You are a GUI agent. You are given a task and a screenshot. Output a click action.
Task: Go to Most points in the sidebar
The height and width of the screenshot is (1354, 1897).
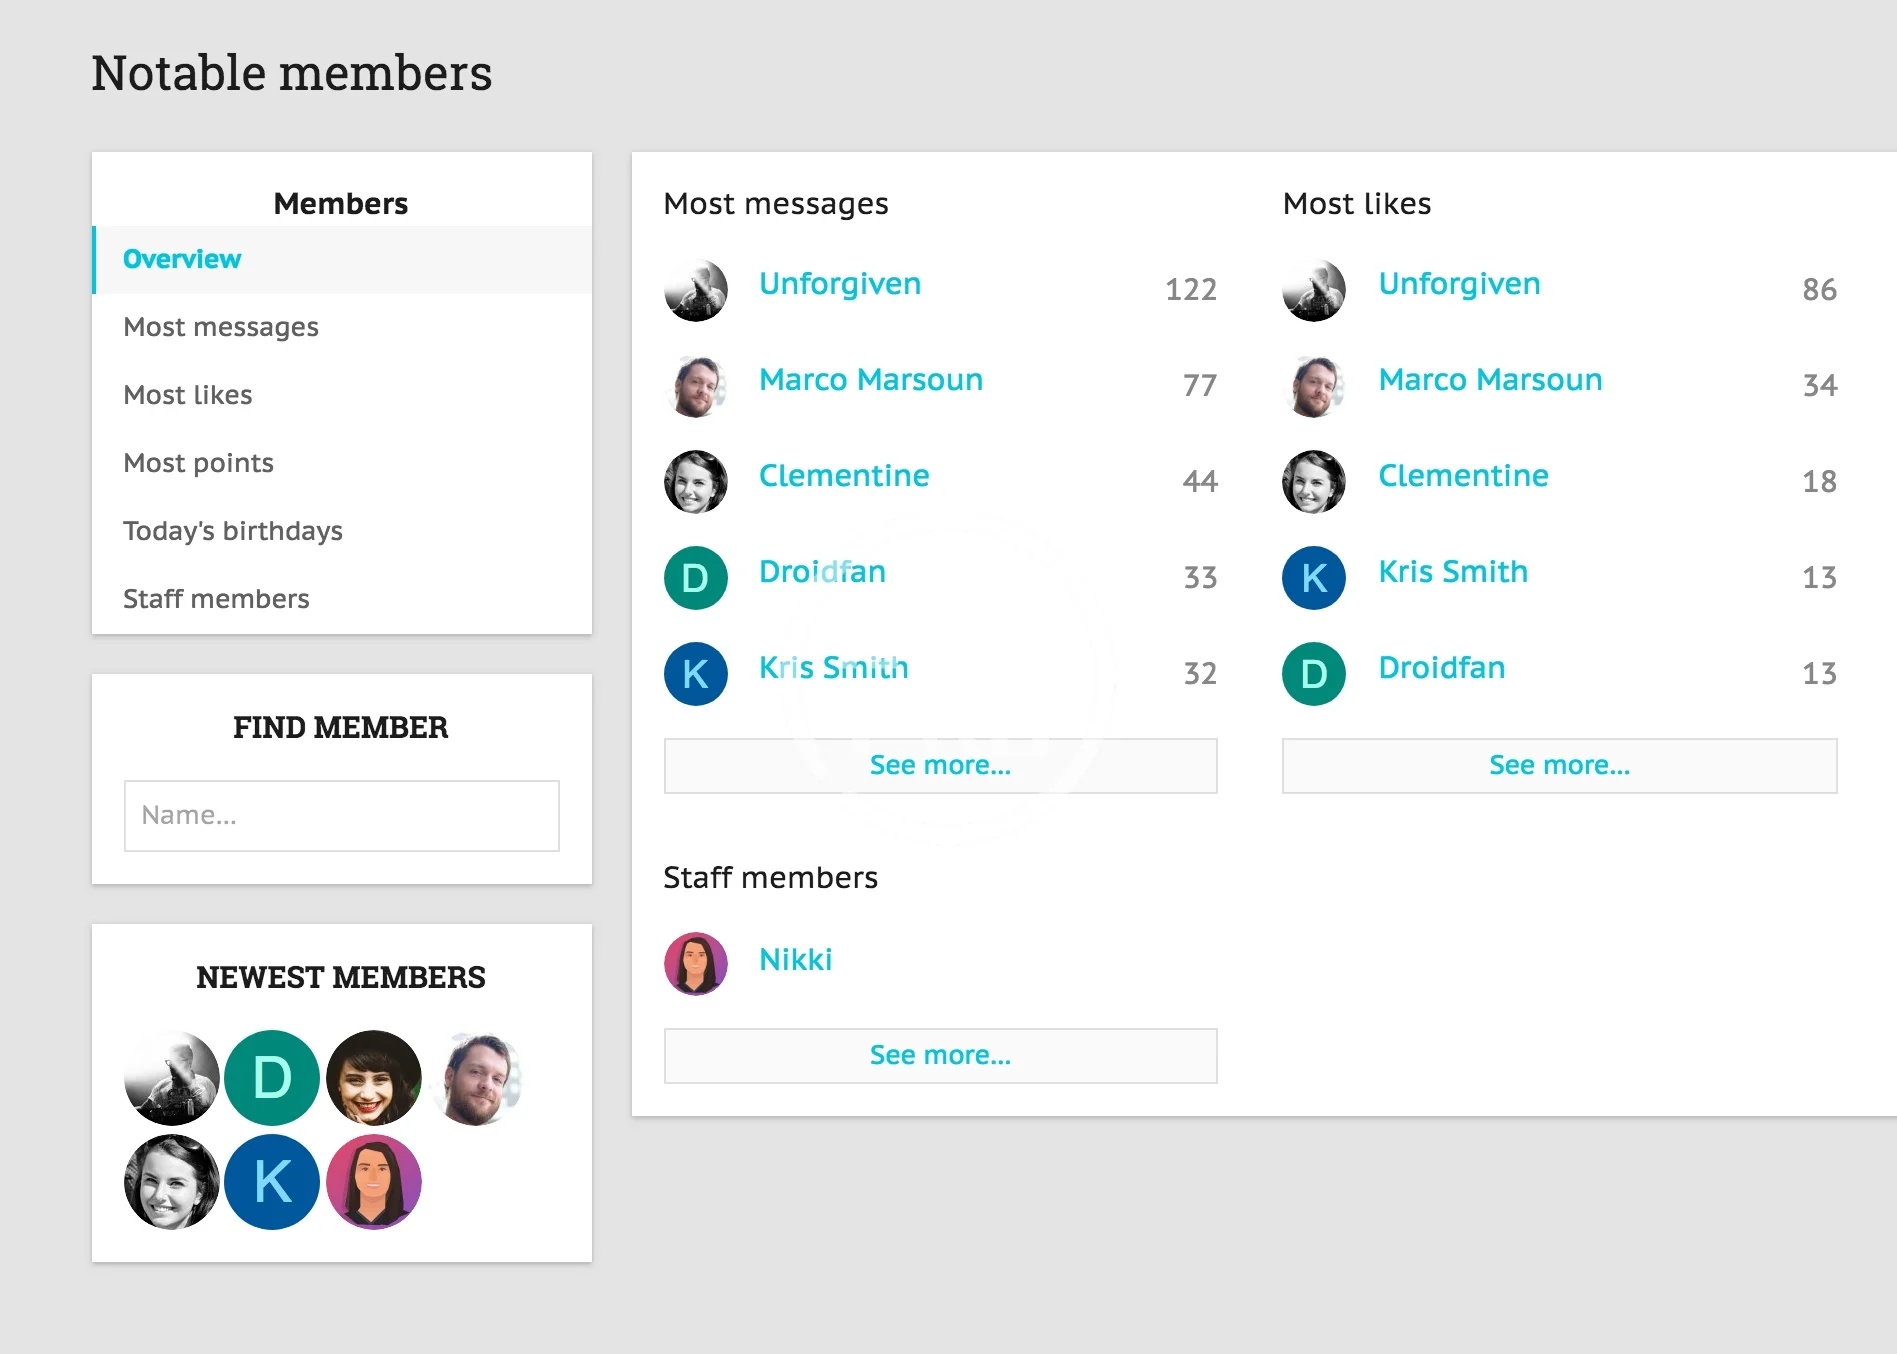pos(198,463)
